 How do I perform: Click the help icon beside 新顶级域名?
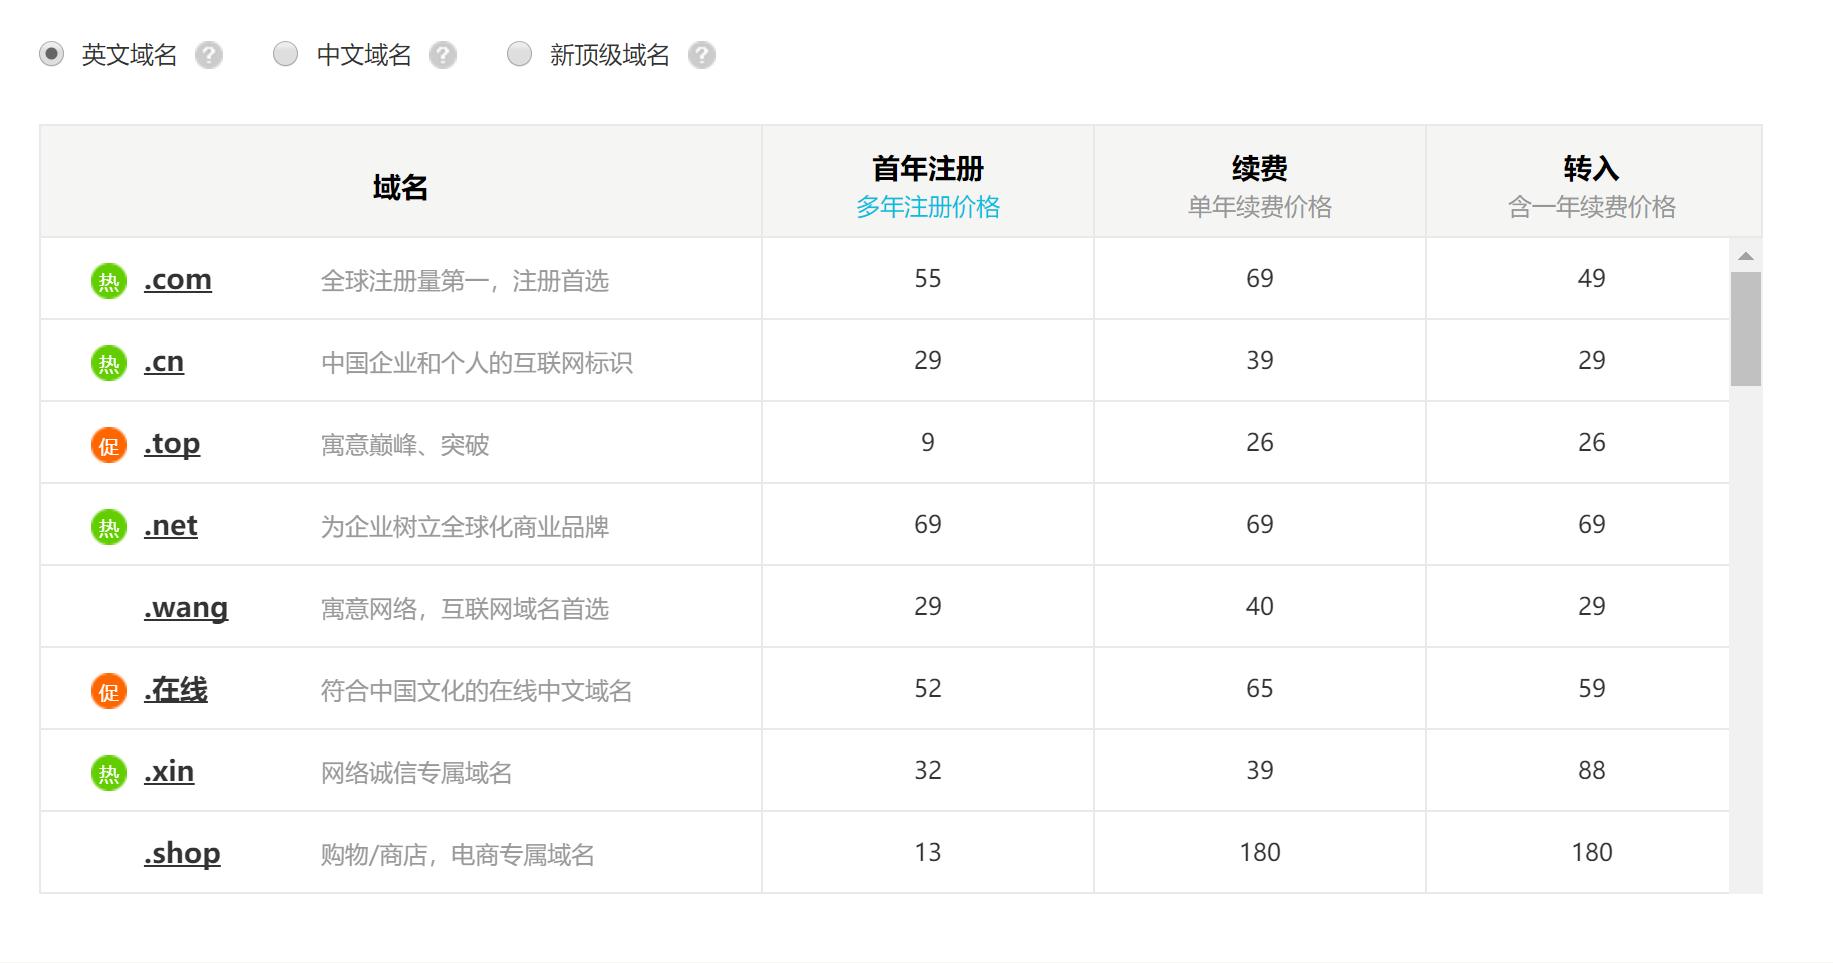702,55
